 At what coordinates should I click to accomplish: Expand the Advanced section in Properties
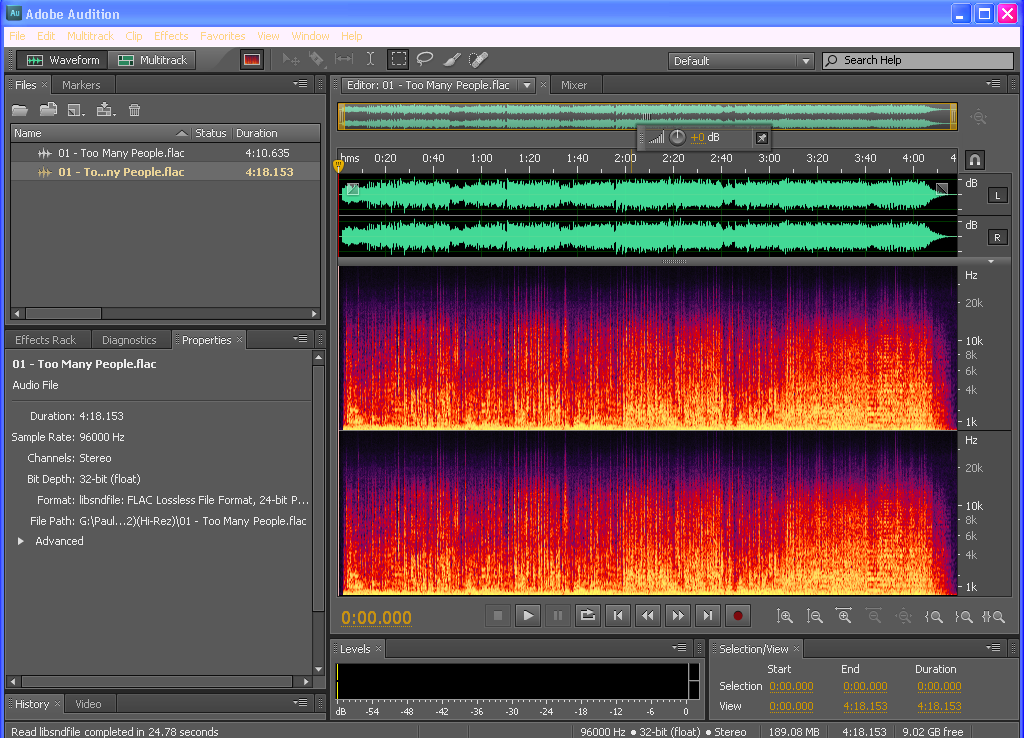pos(21,541)
